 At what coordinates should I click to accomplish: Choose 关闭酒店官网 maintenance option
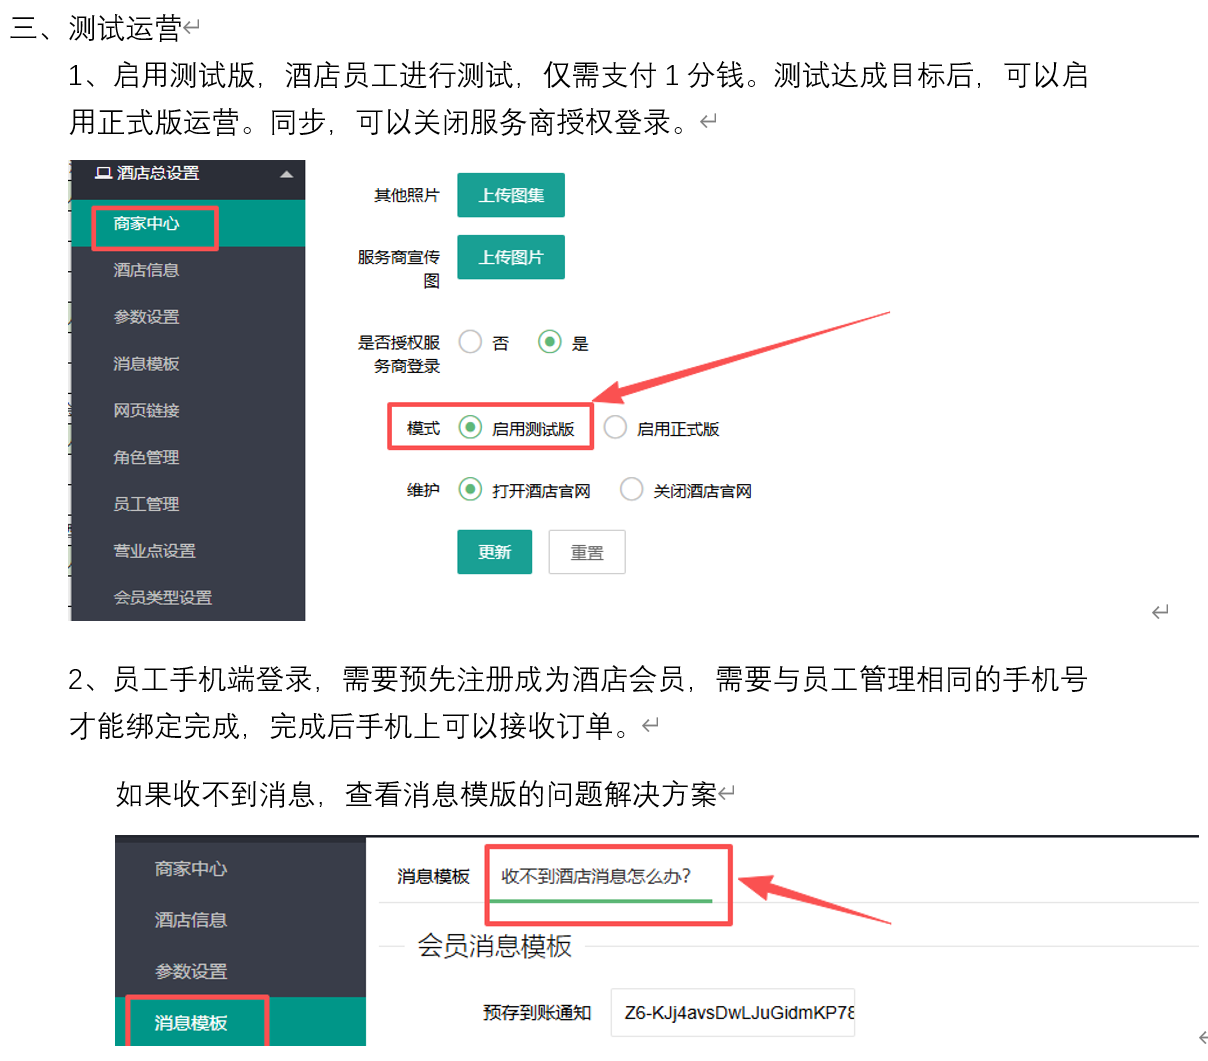[x=631, y=490]
